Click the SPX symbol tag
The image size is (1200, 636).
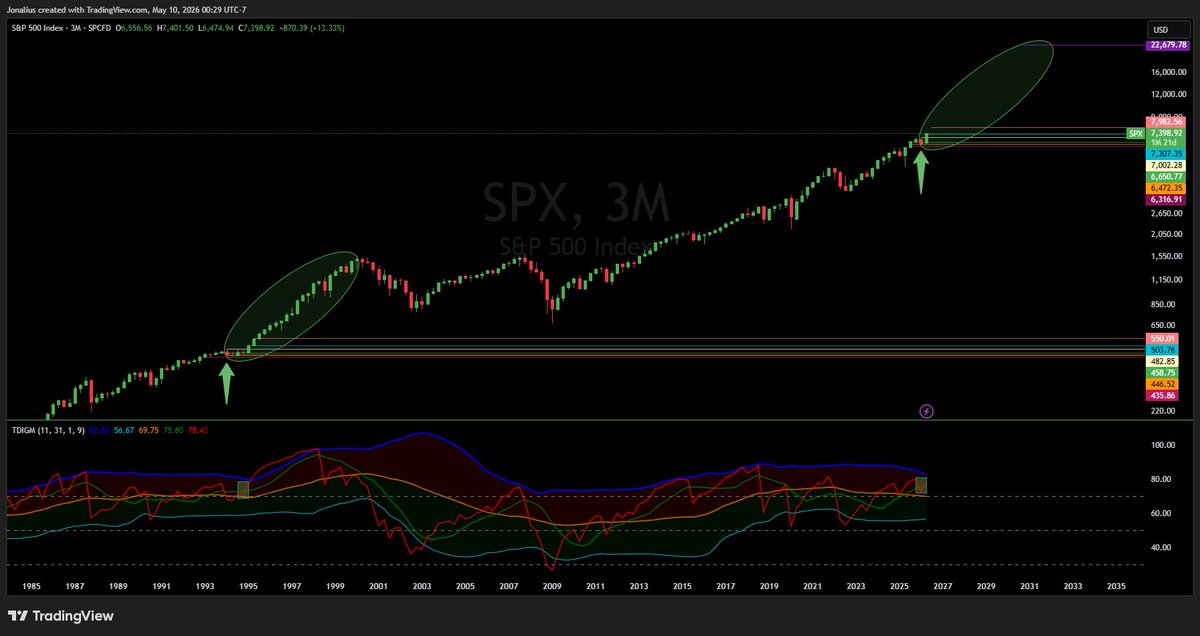point(1135,133)
